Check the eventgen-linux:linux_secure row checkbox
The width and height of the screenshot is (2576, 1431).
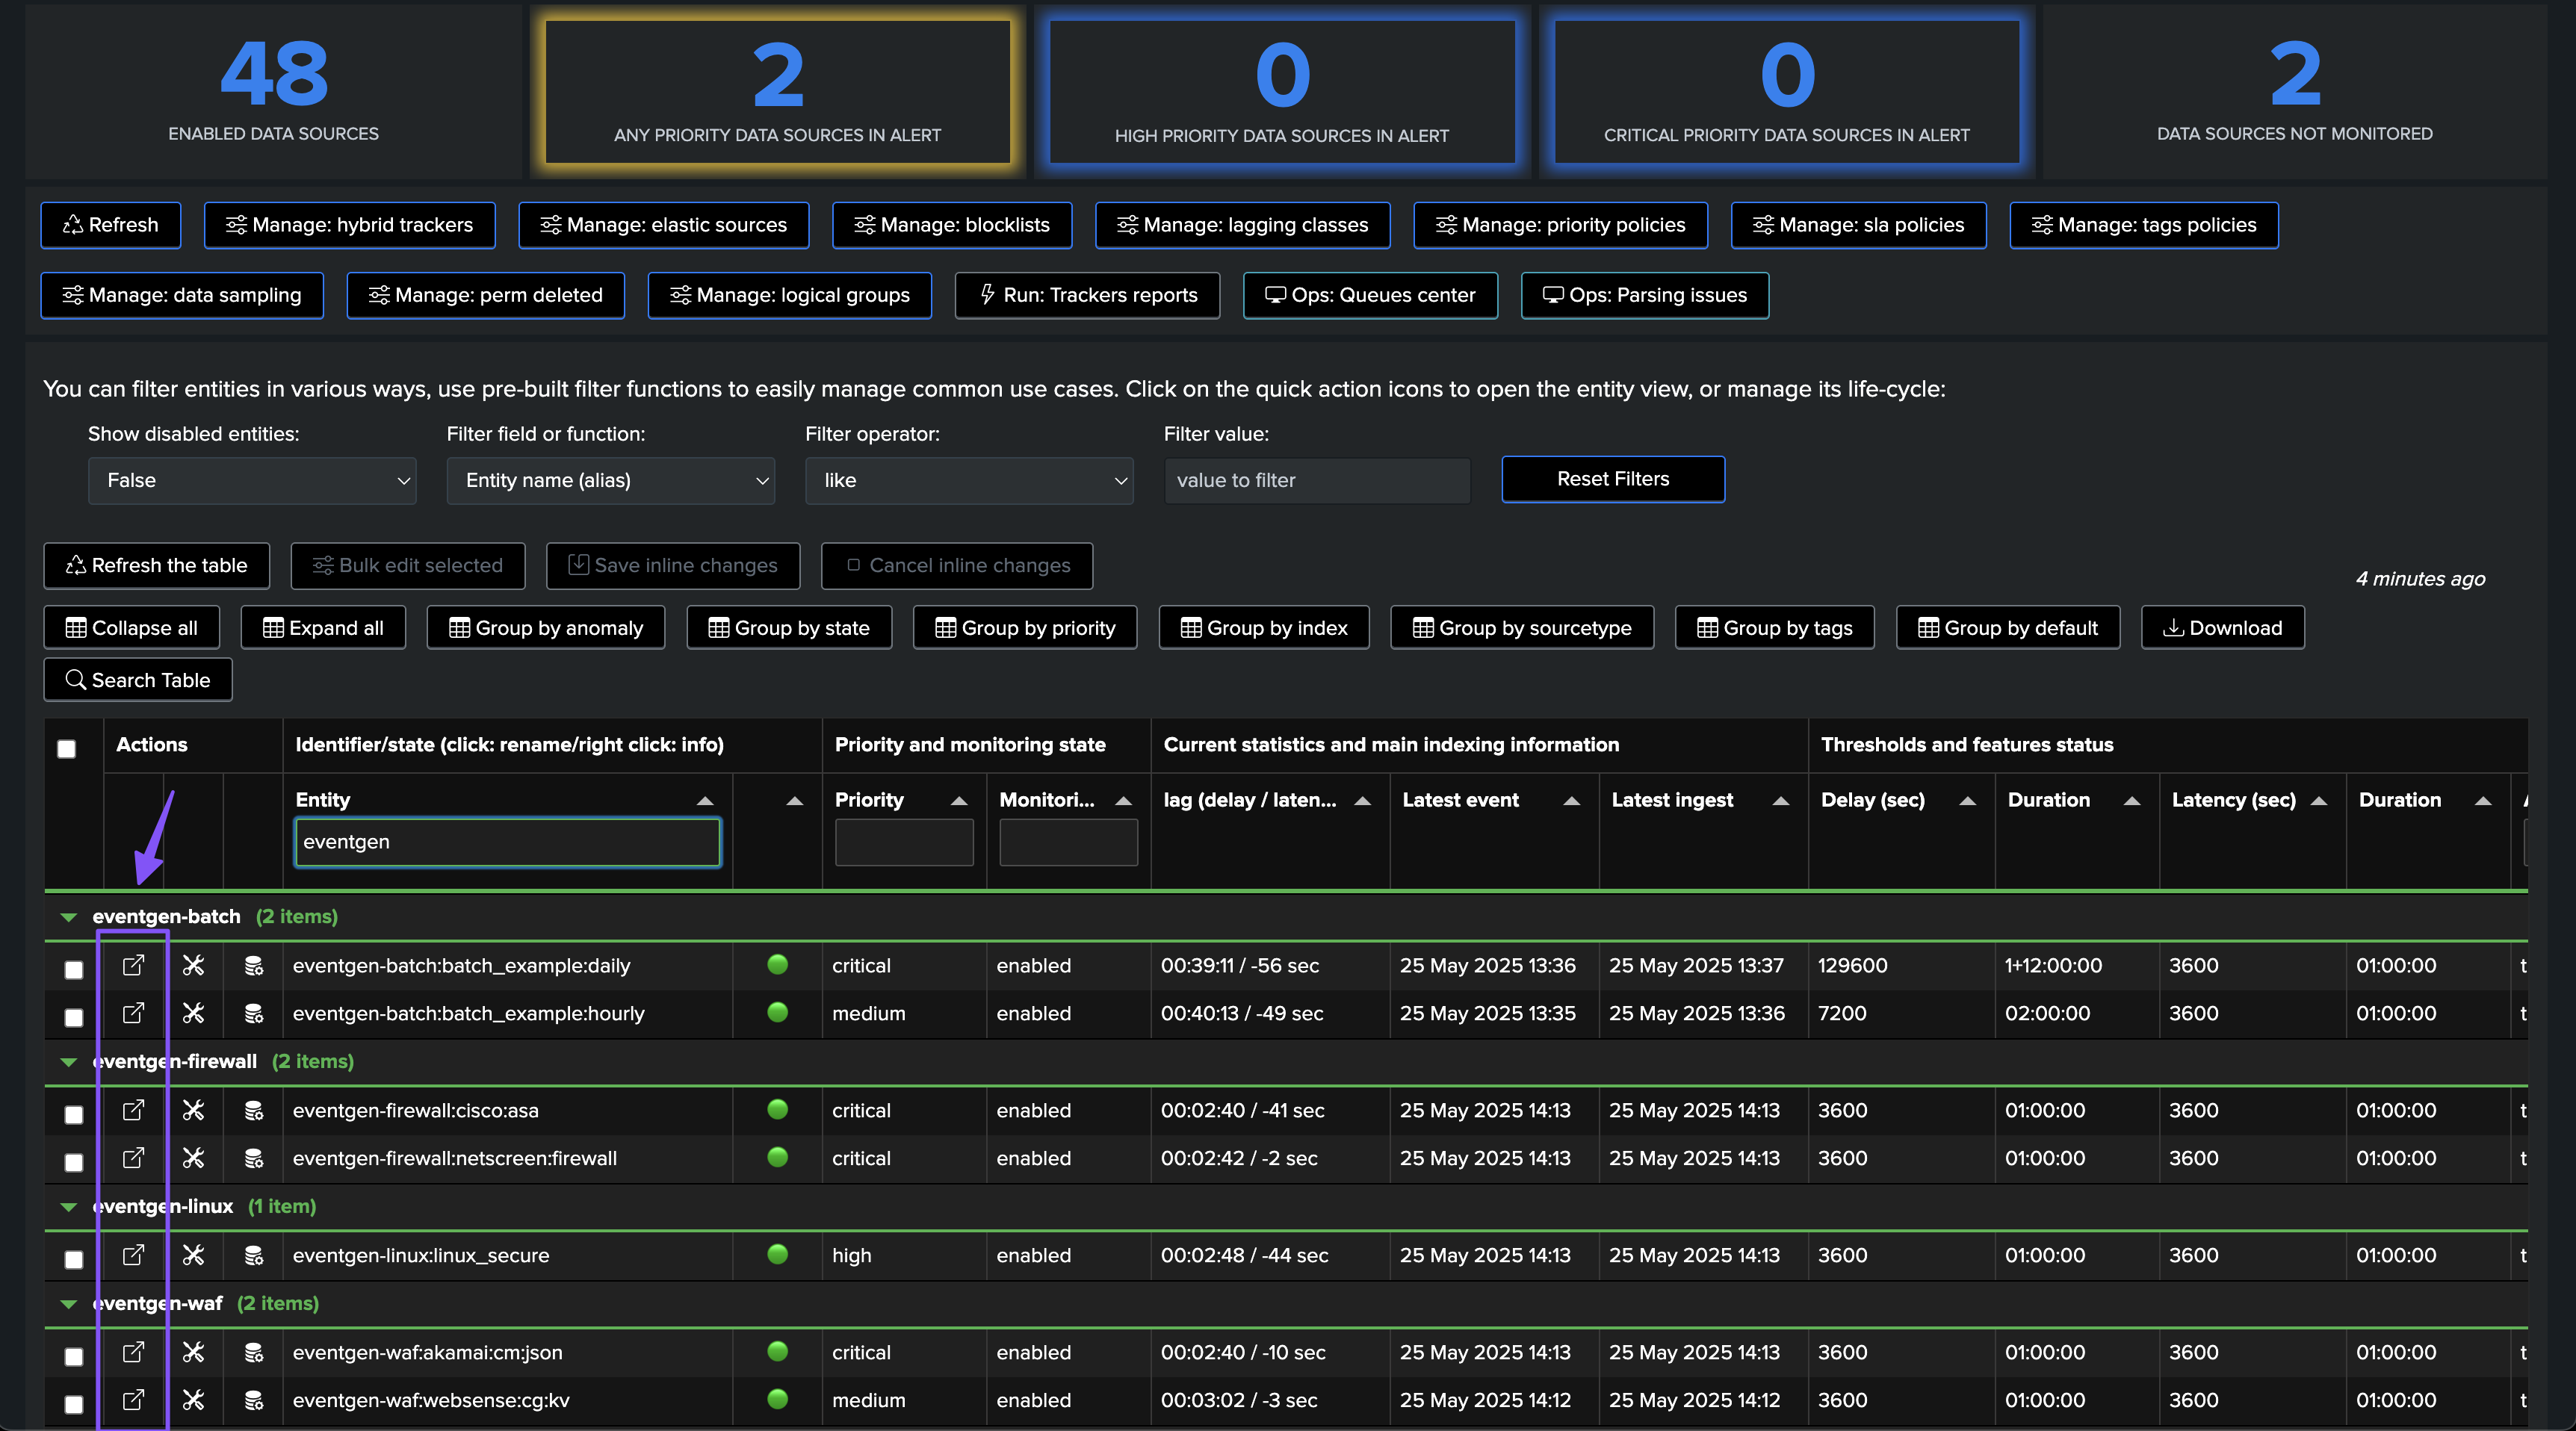pos(74,1259)
